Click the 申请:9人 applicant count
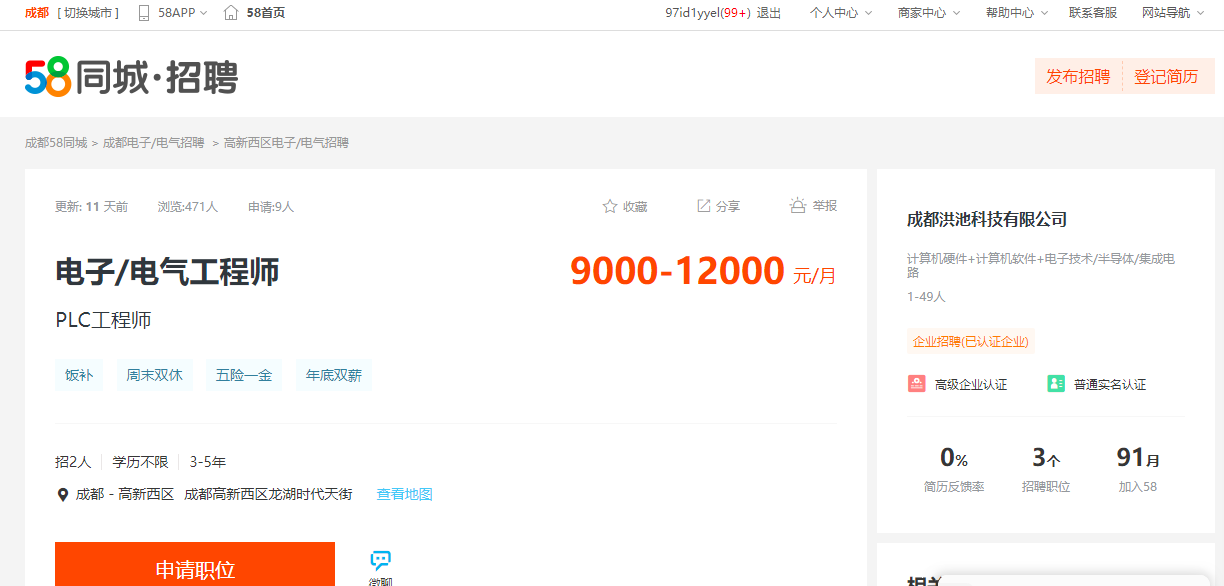Viewport: 1224px width, 586px height. 271,207
